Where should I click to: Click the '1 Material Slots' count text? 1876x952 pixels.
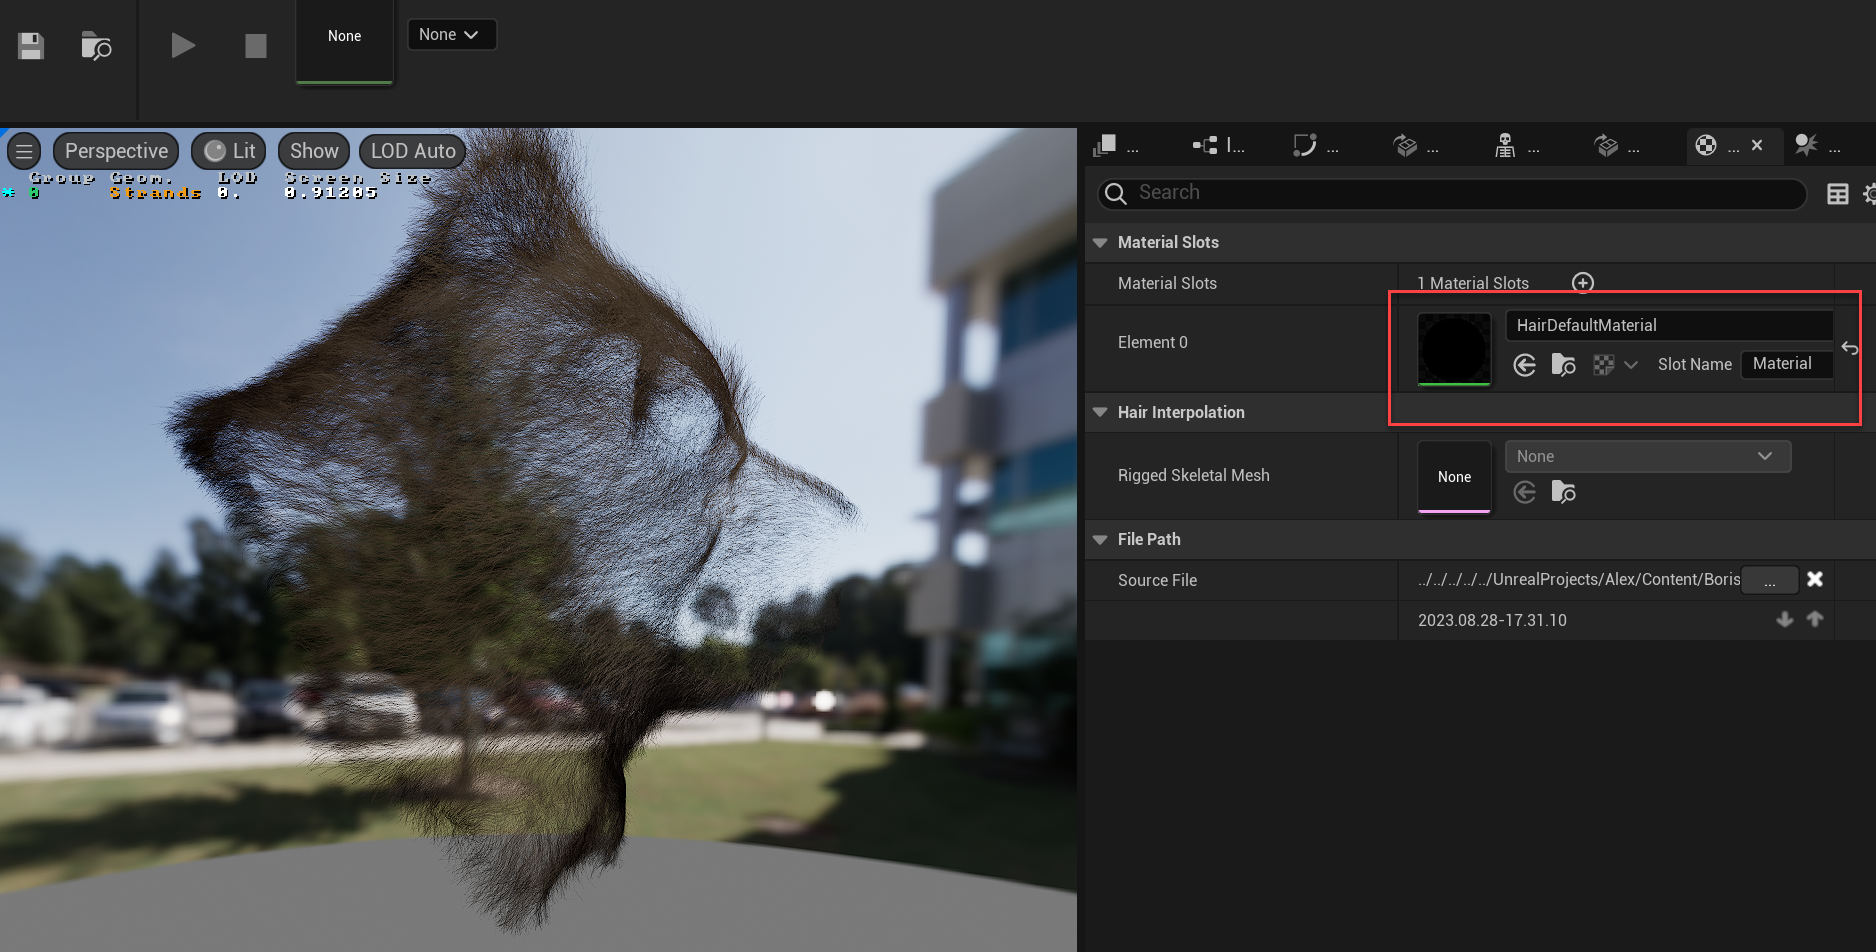click(1473, 283)
